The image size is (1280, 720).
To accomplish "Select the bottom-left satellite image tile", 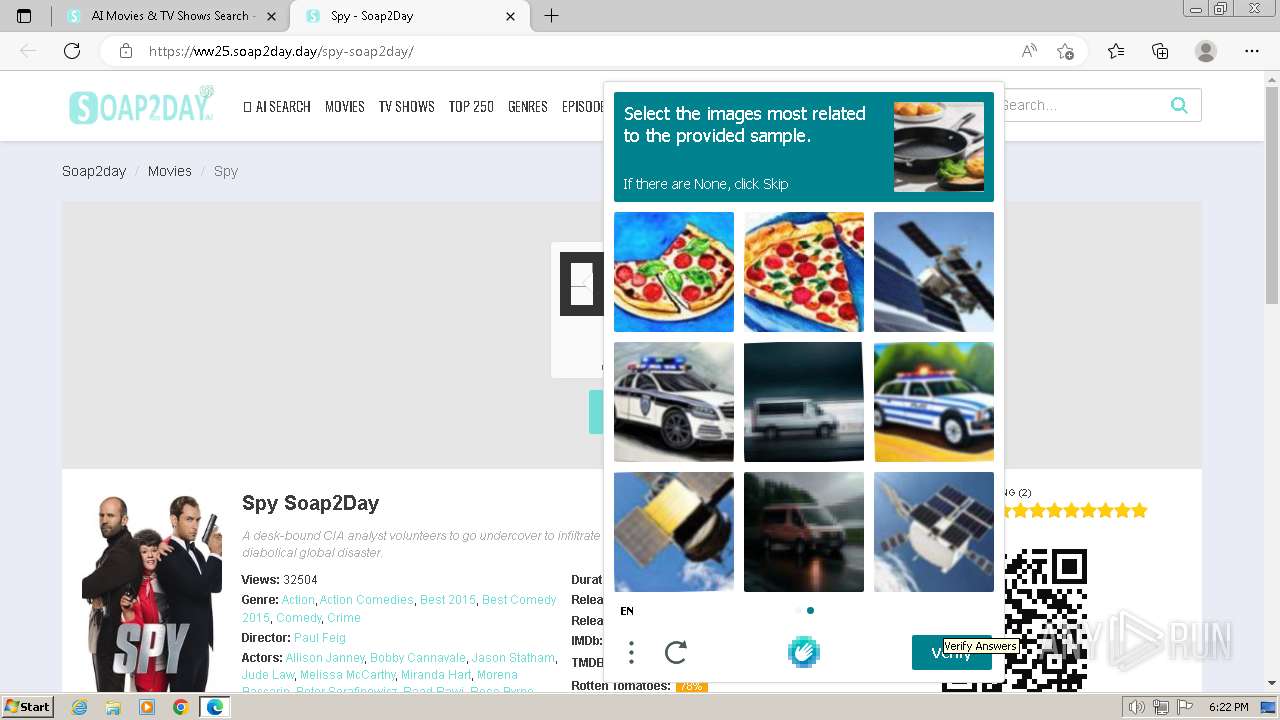I will (674, 532).
